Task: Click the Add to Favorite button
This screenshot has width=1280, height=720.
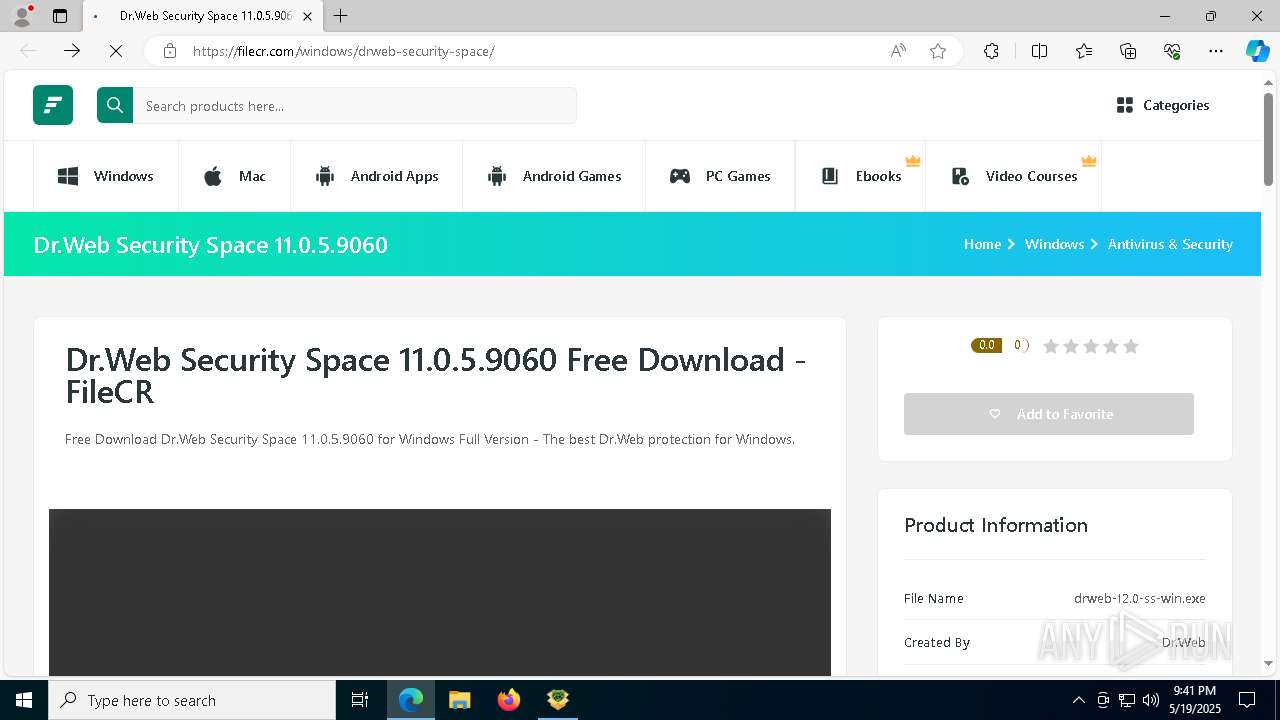Action: [x=1049, y=414]
